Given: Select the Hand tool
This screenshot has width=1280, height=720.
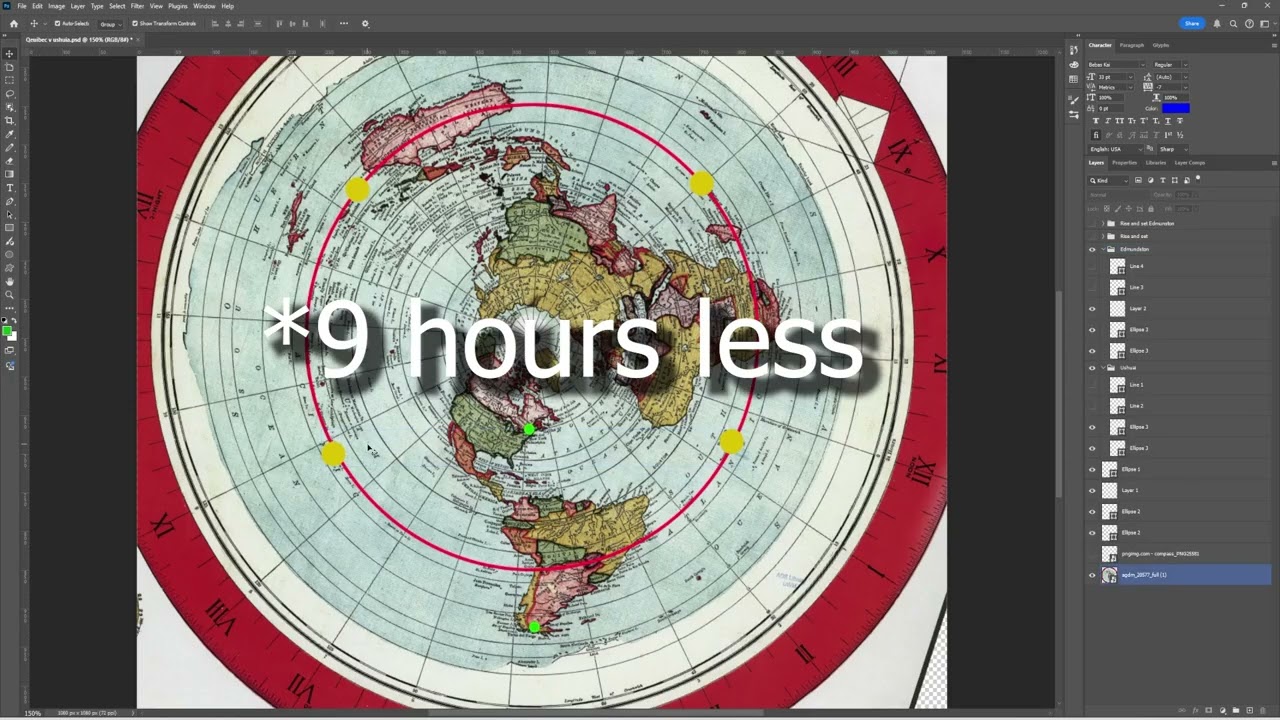Looking at the screenshot, I should (x=10, y=282).
